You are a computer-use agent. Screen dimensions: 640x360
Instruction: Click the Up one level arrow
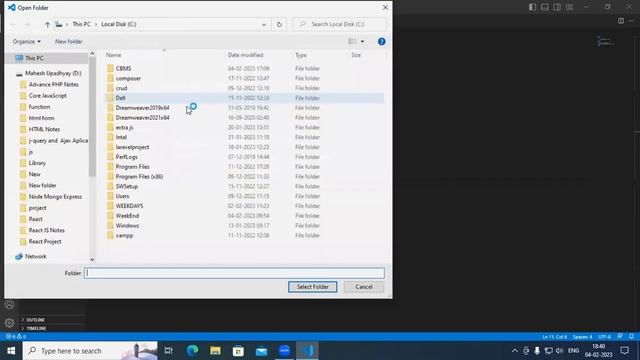pos(47,24)
